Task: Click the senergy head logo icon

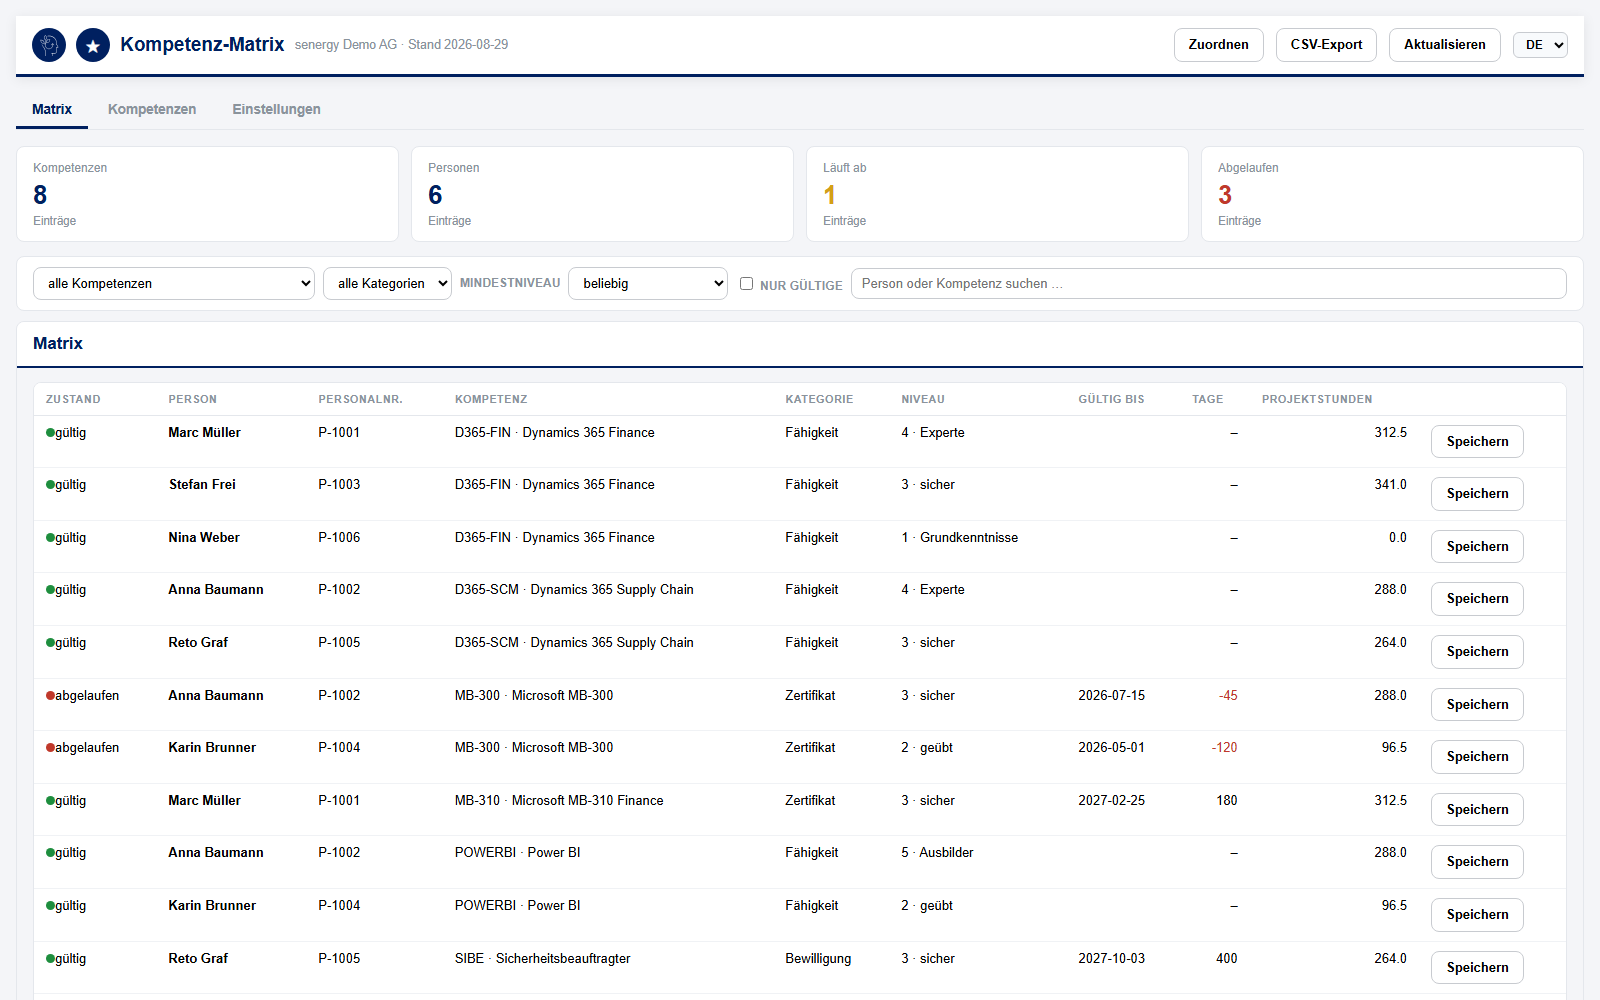Action: click(49, 45)
